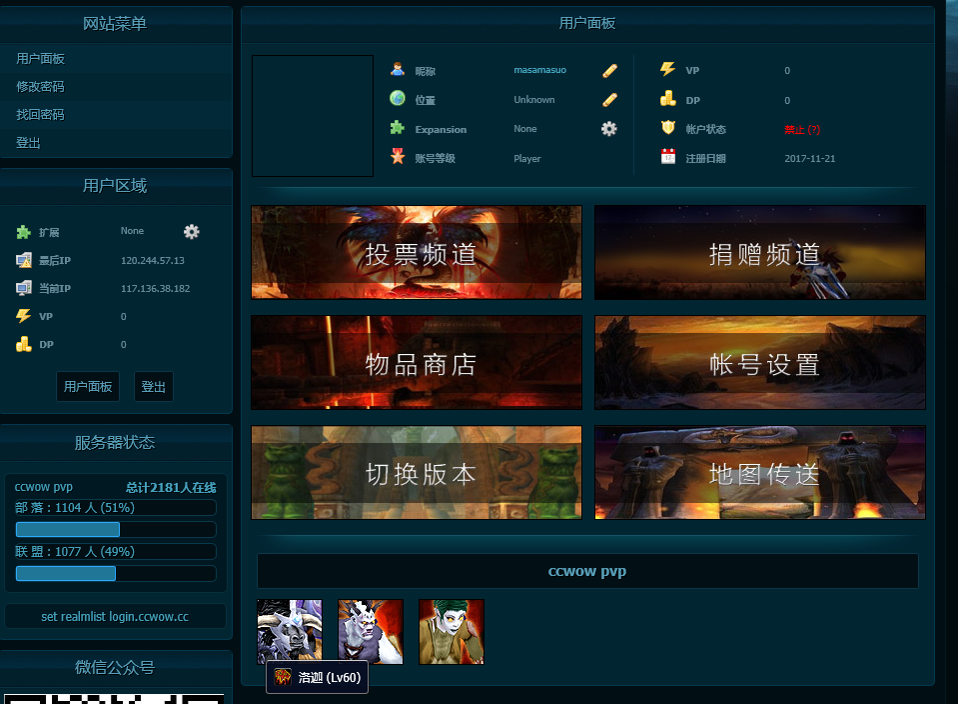Open the 物品商店 item shop banner
958x704 pixels.
416,362
